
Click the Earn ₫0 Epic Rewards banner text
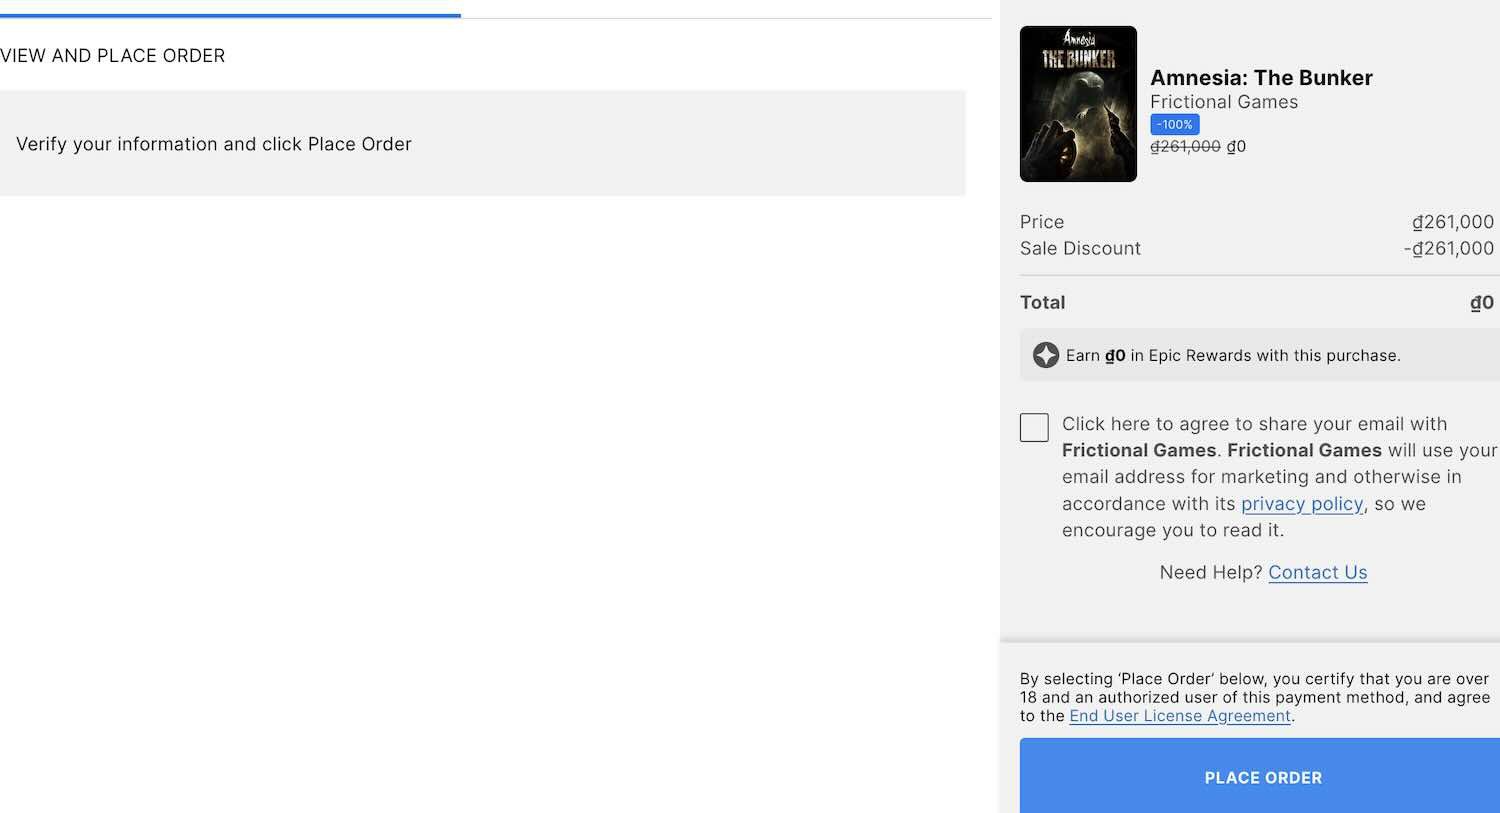pos(1232,356)
